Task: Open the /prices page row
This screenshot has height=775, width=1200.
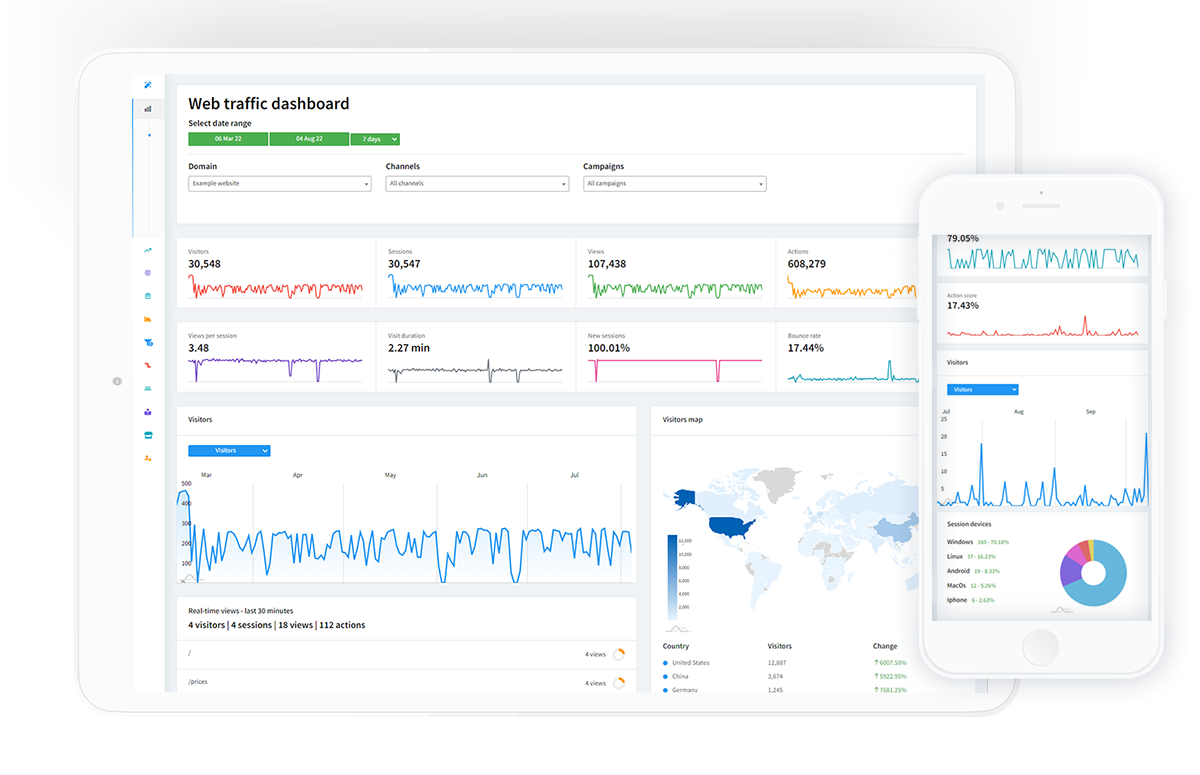Action: coord(406,682)
